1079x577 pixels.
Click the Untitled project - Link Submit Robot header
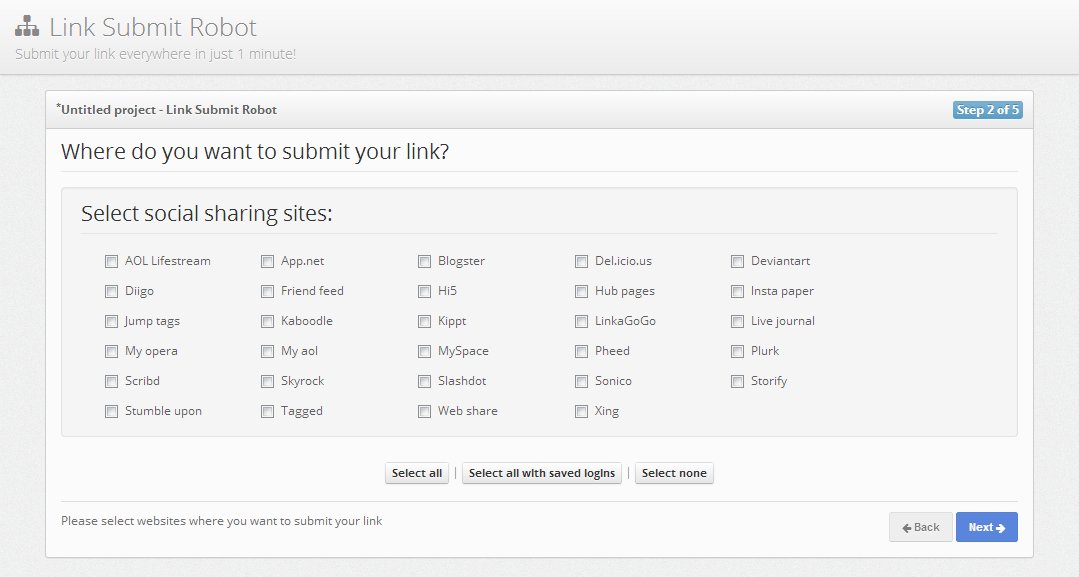point(167,109)
